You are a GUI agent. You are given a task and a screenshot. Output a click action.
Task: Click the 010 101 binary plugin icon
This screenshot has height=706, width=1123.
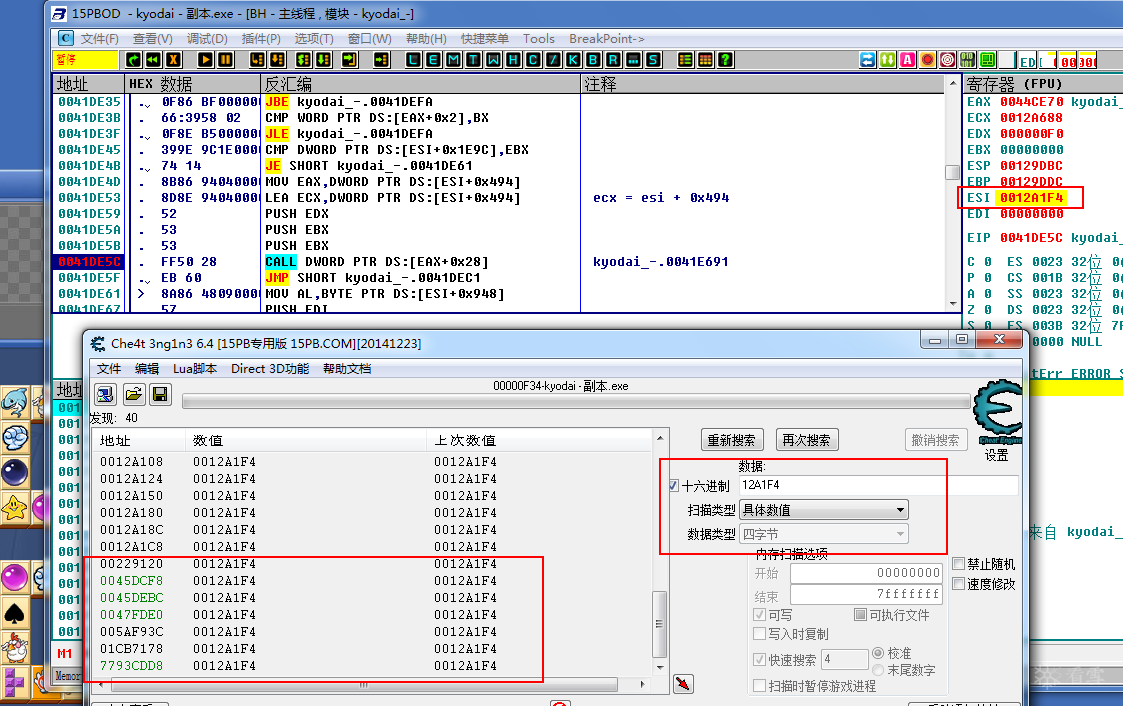(x=968, y=60)
